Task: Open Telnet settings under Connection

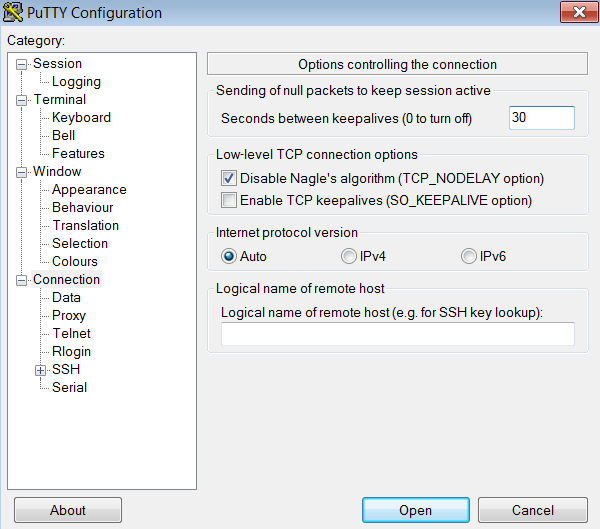Action: 72,333
